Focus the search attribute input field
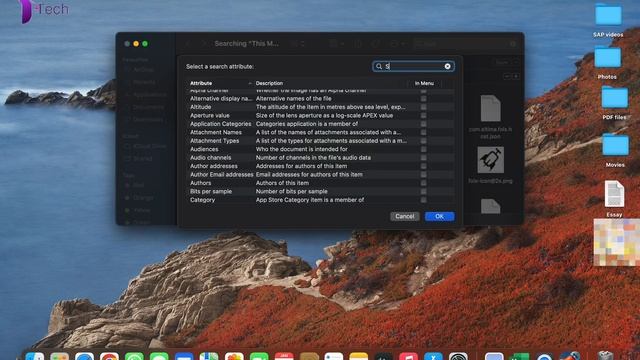 (x=413, y=66)
